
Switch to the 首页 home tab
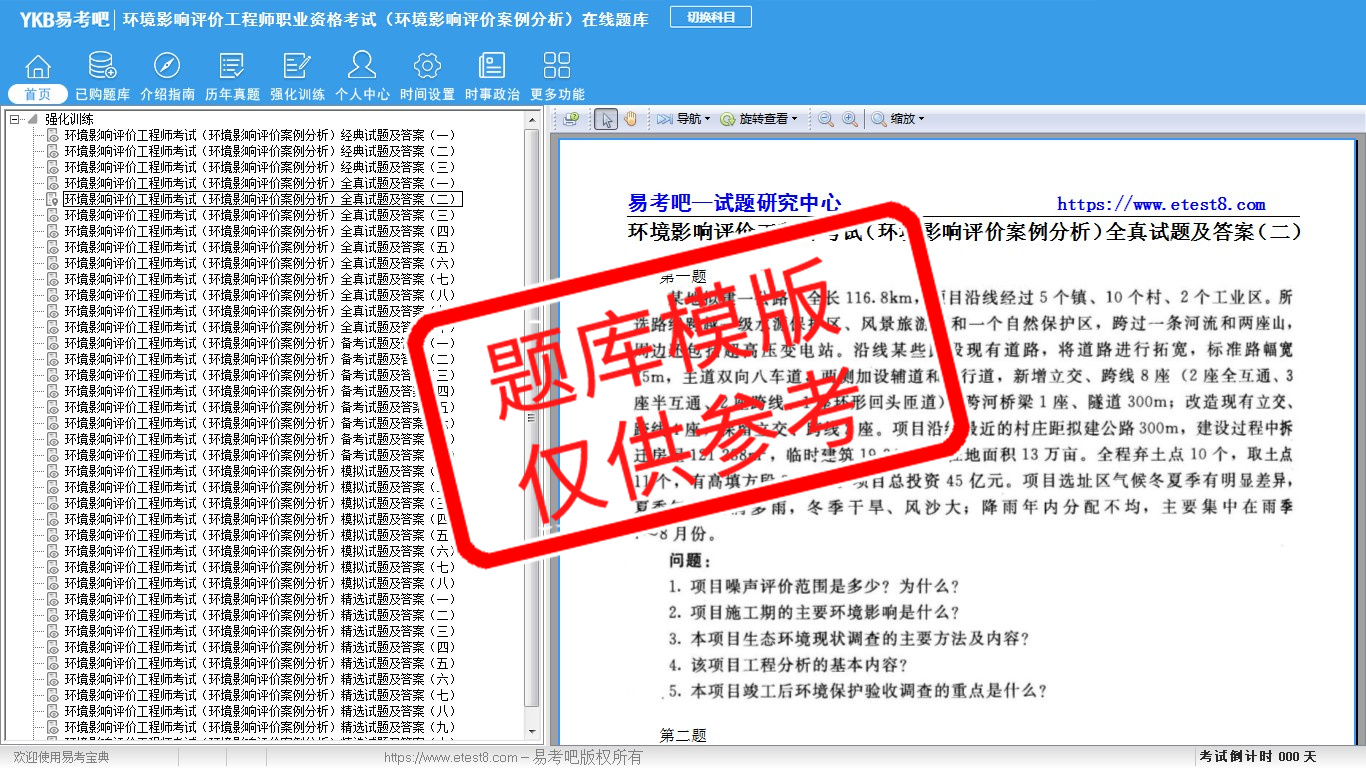38,94
